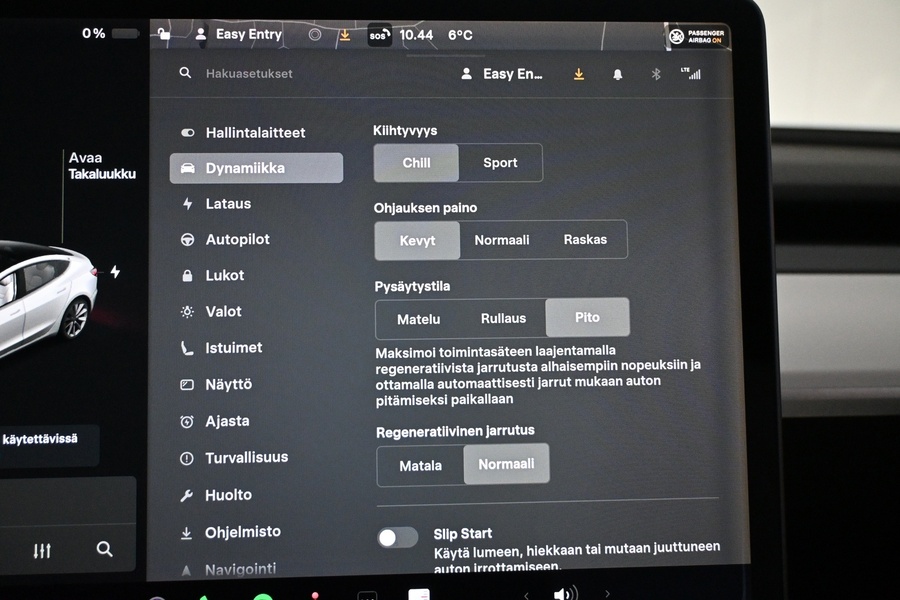Image resolution: width=900 pixels, height=600 pixels.
Task: Enable the Slip Start toggle
Action: click(397, 537)
